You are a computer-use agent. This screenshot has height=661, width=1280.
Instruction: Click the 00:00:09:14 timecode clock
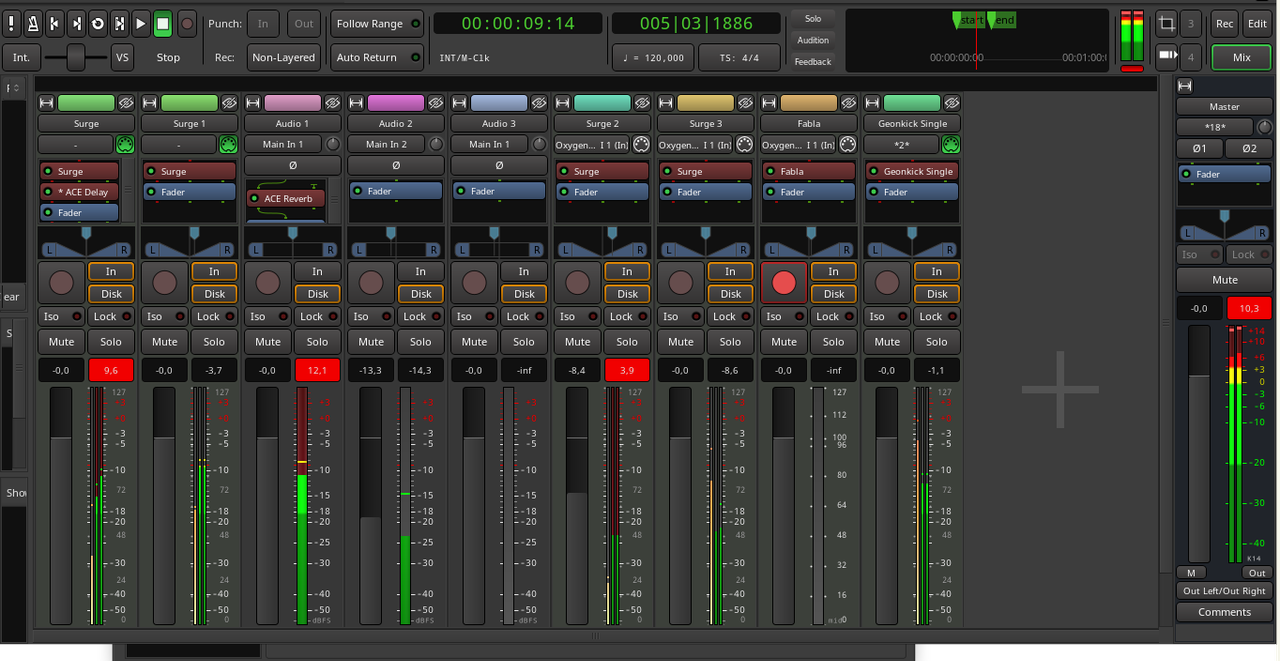tap(518, 23)
